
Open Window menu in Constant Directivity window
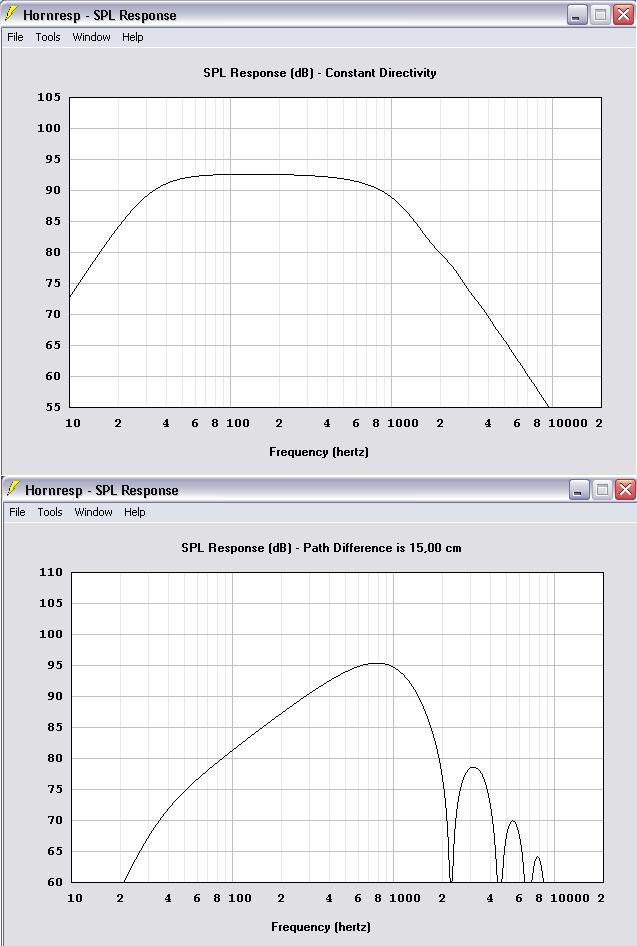[x=91, y=37]
